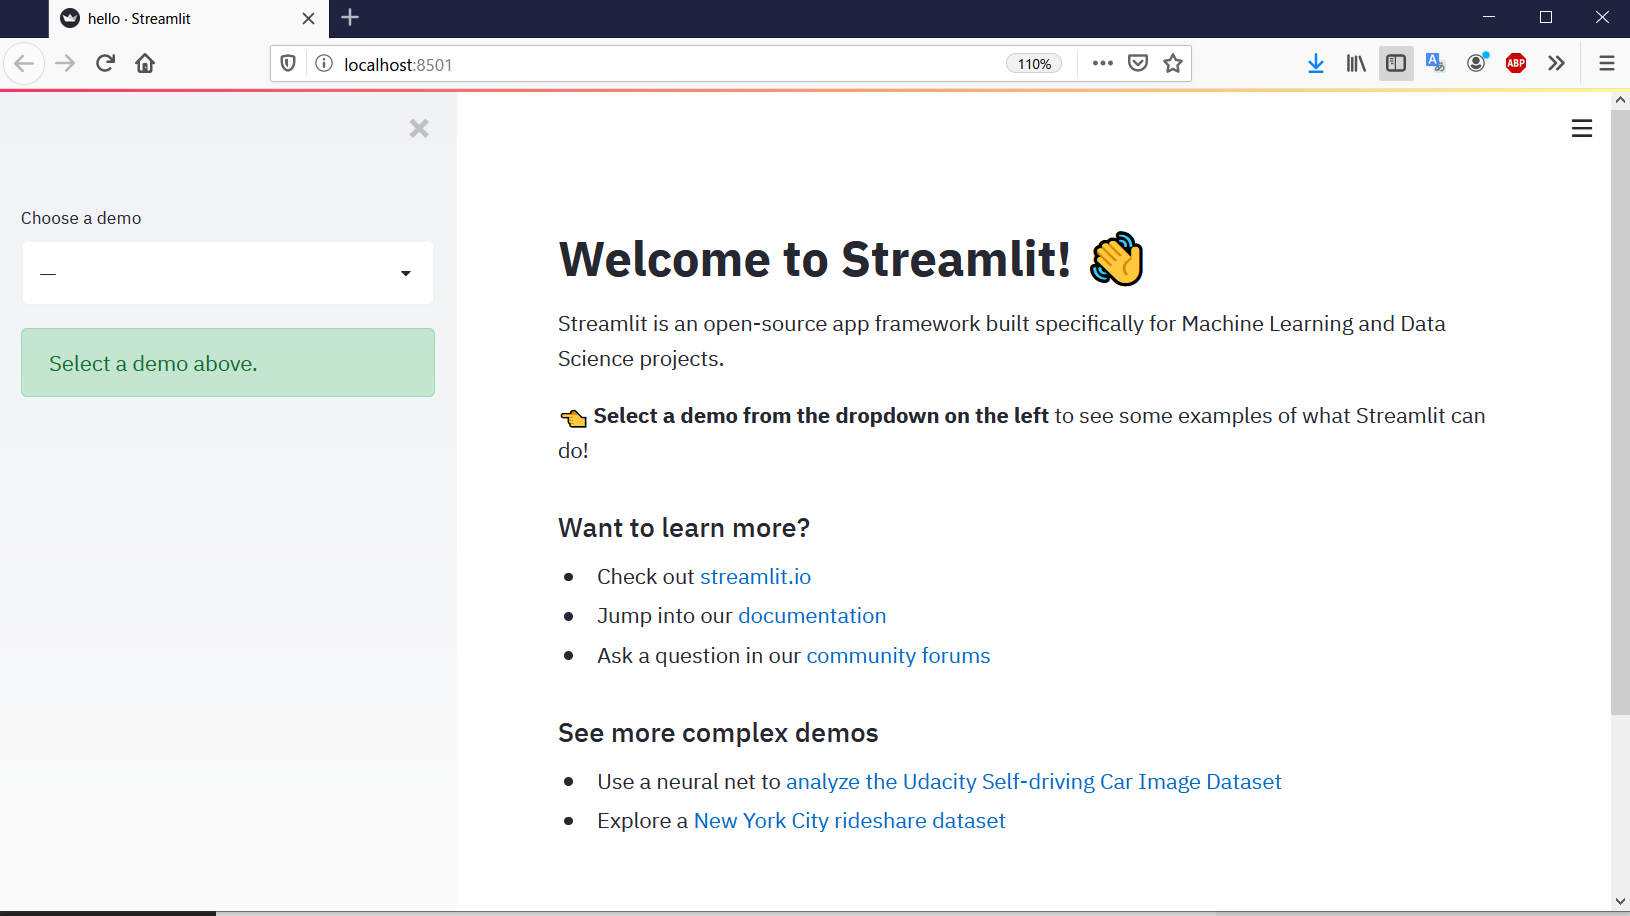Open Adblock Plus

pyautogui.click(x=1515, y=63)
